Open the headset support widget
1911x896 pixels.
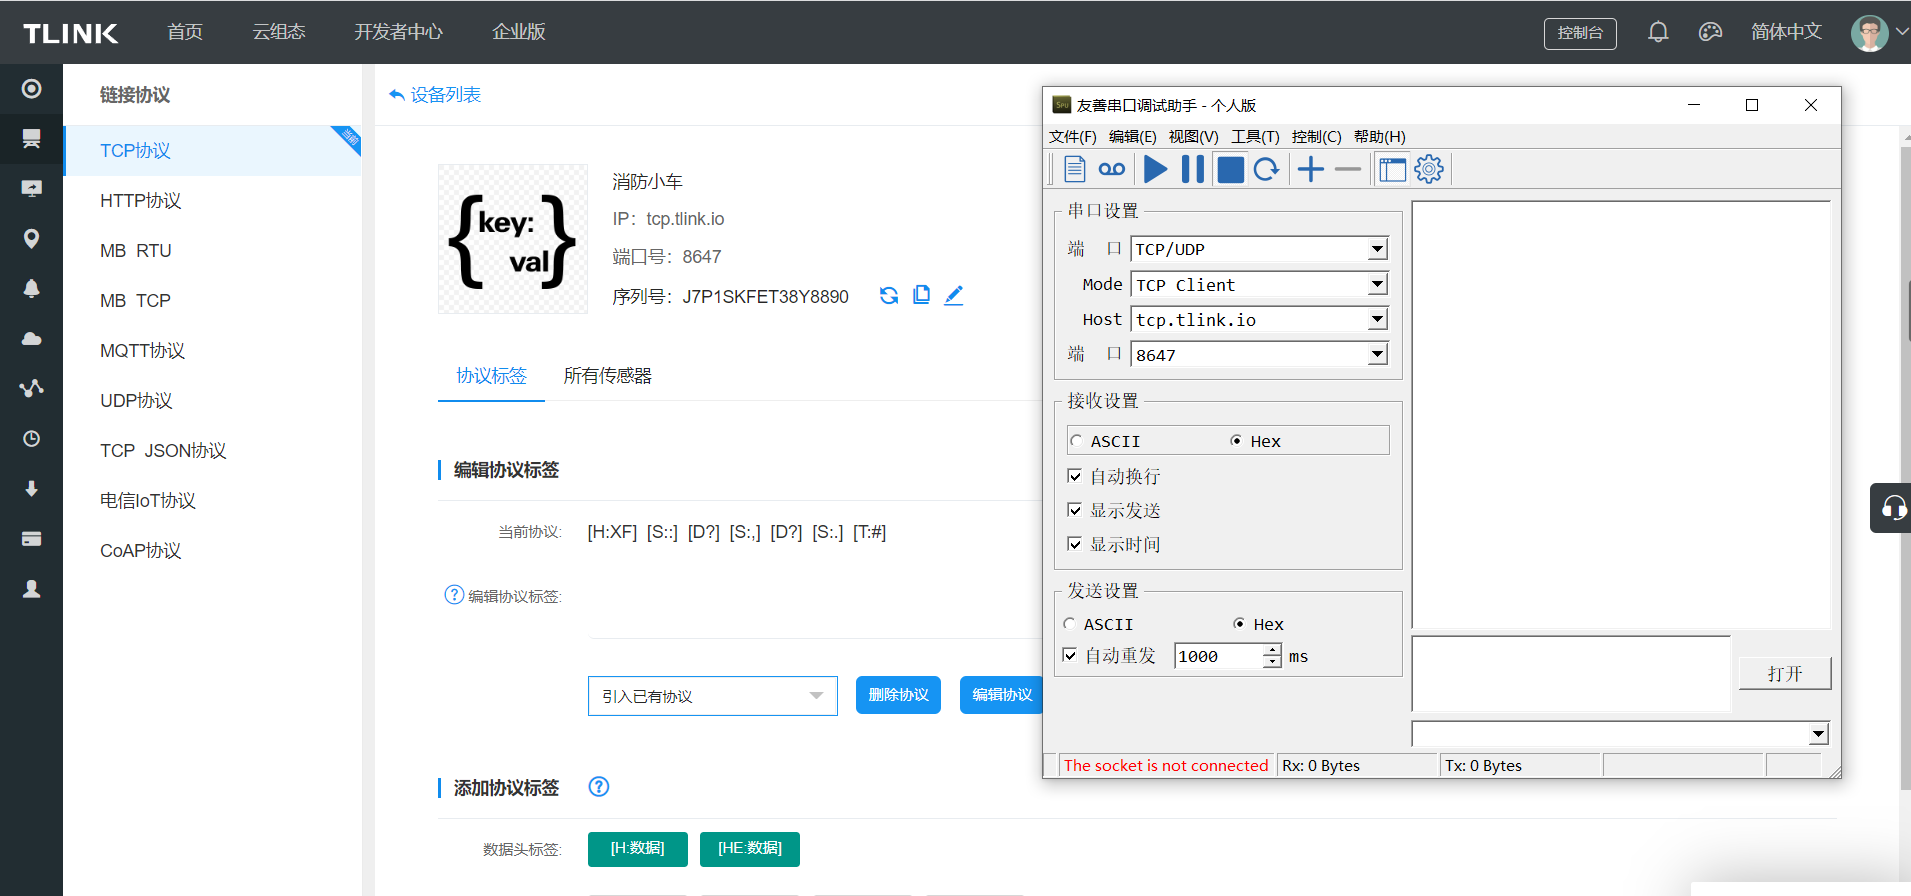[1893, 508]
